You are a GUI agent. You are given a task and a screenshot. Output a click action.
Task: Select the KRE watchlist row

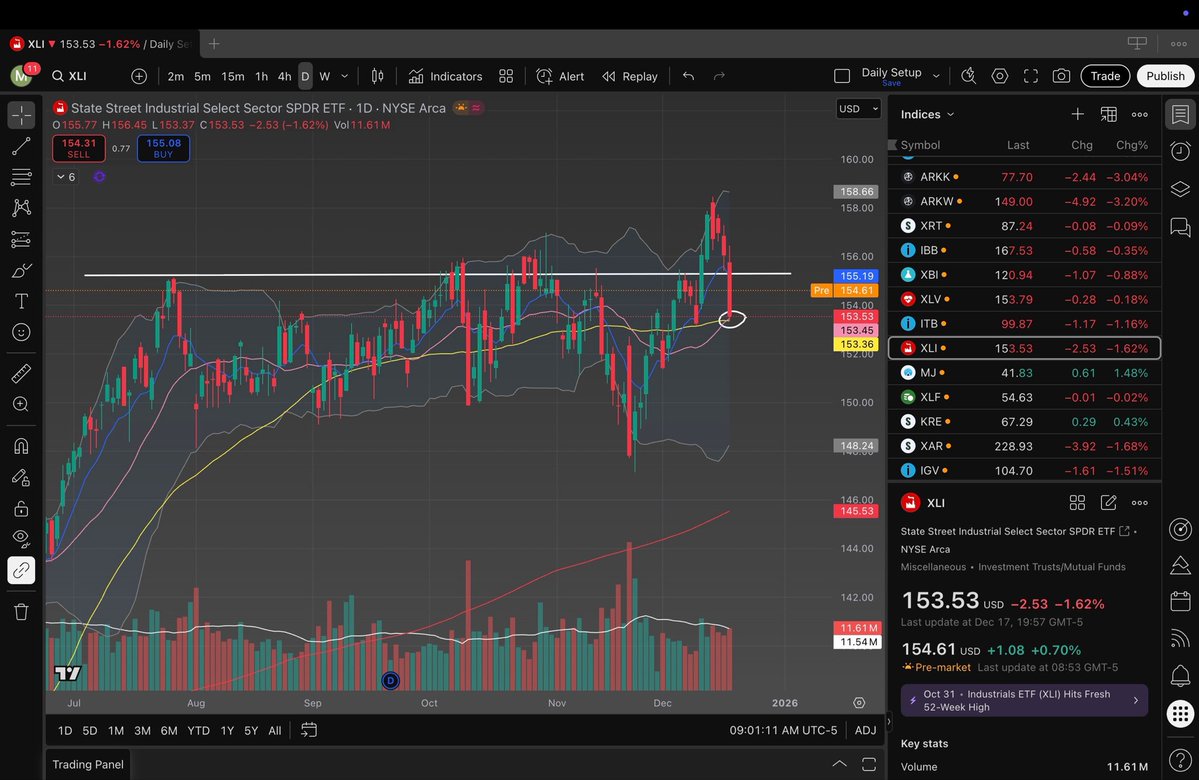click(x=1025, y=421)
